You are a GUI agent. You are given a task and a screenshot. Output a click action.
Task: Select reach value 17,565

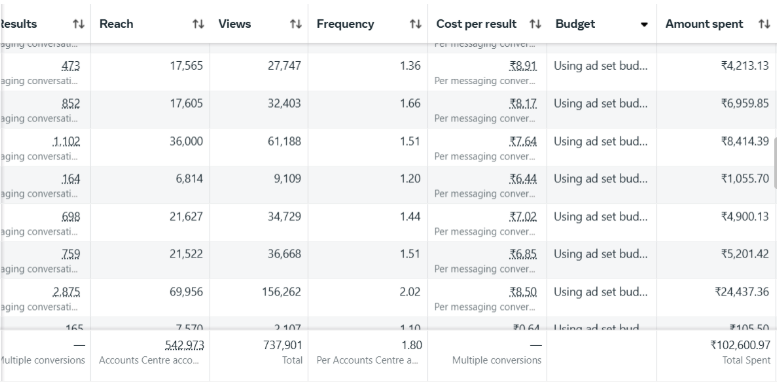point(186,66)
